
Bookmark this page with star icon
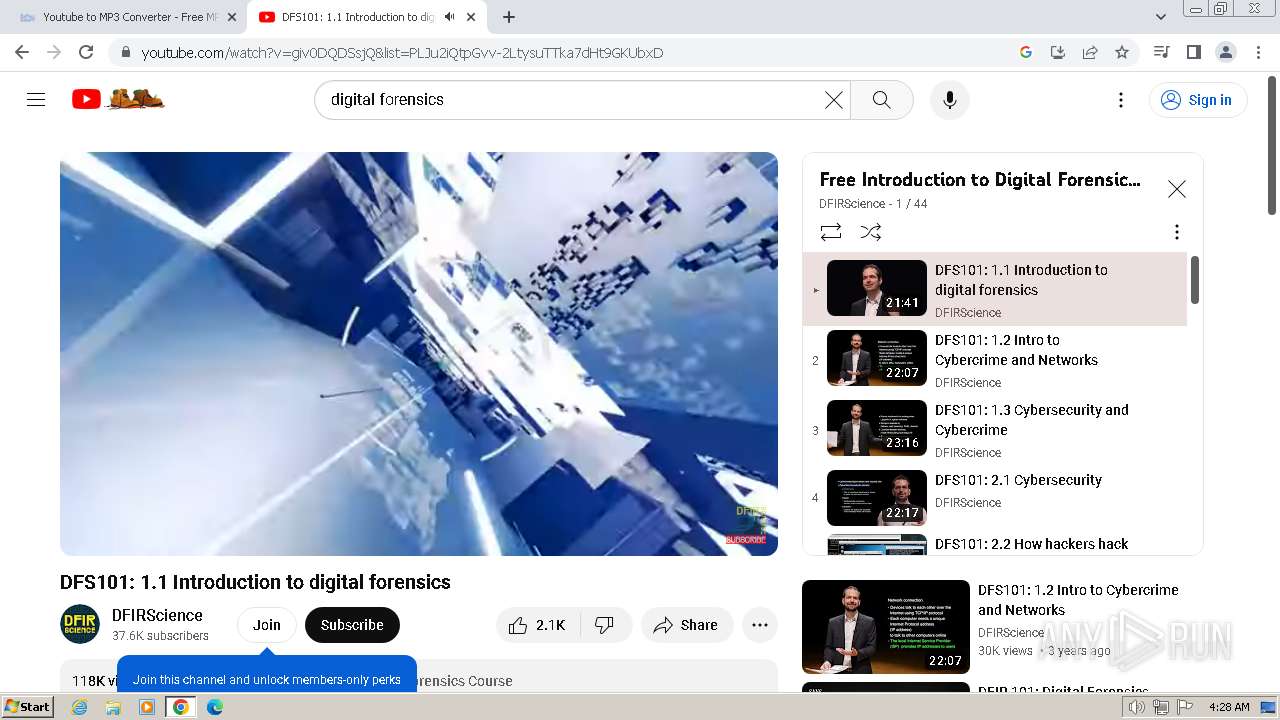coord(1122,52)
